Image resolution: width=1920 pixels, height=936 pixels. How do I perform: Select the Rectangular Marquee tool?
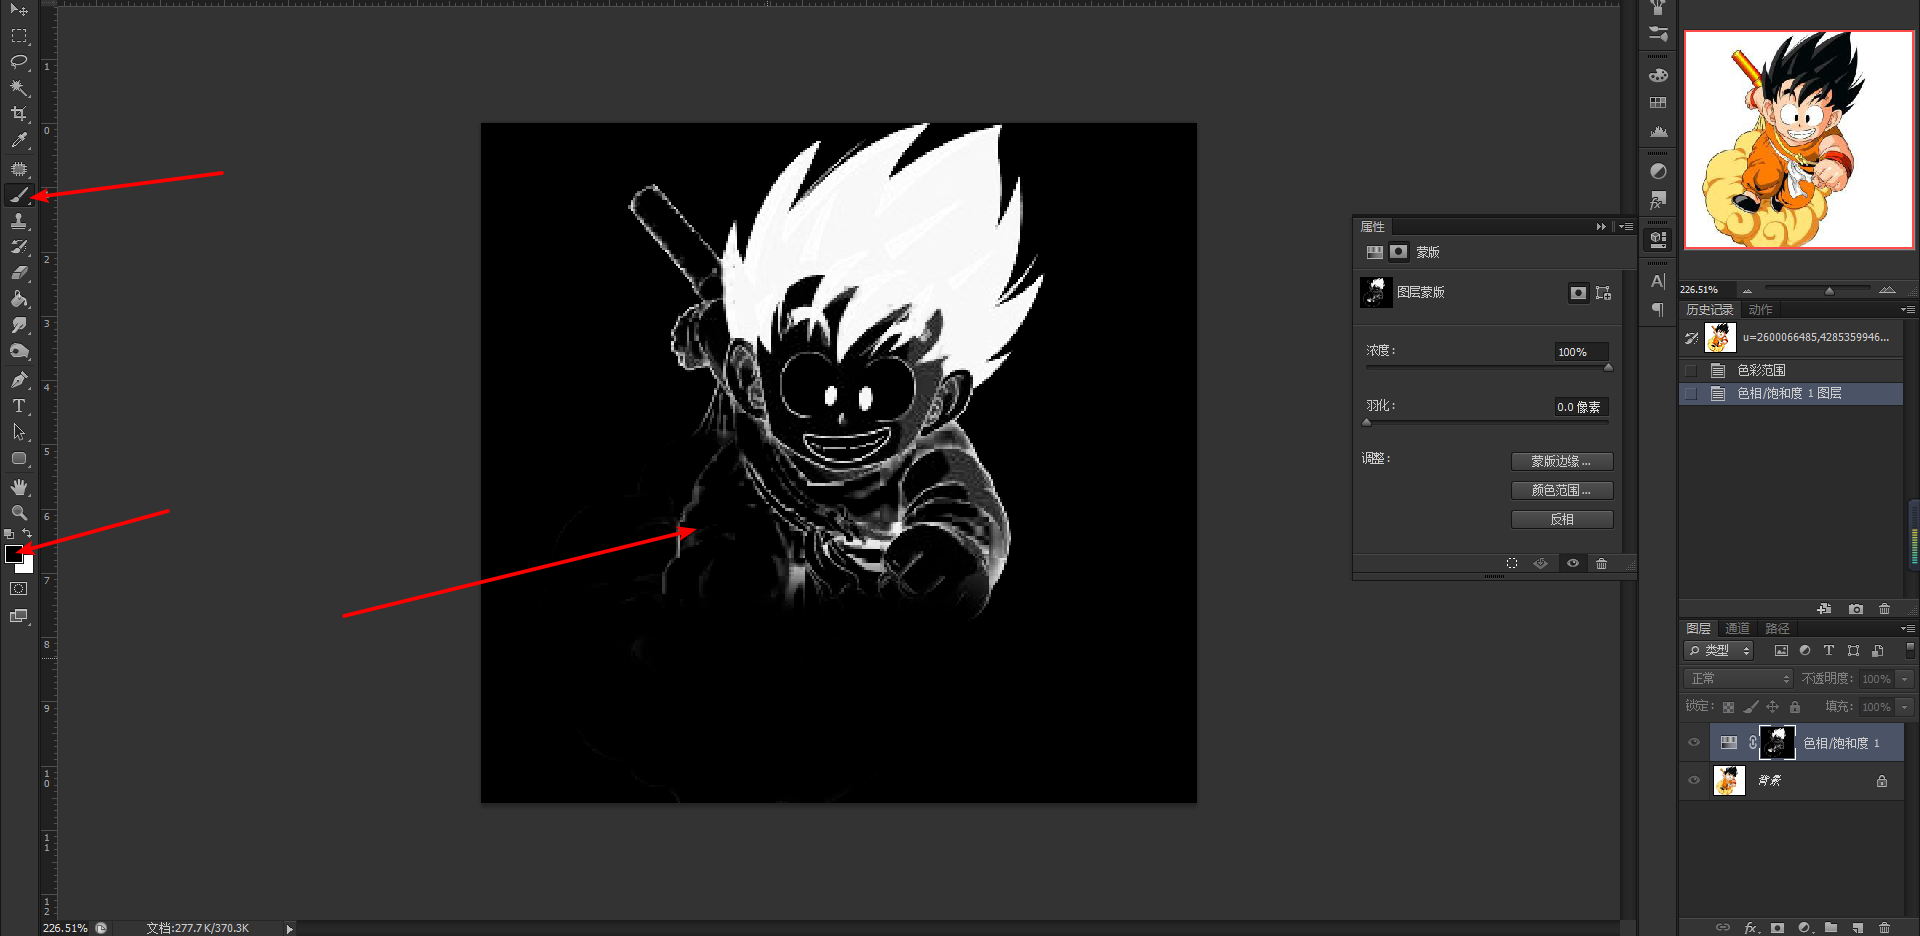(19, 36)
